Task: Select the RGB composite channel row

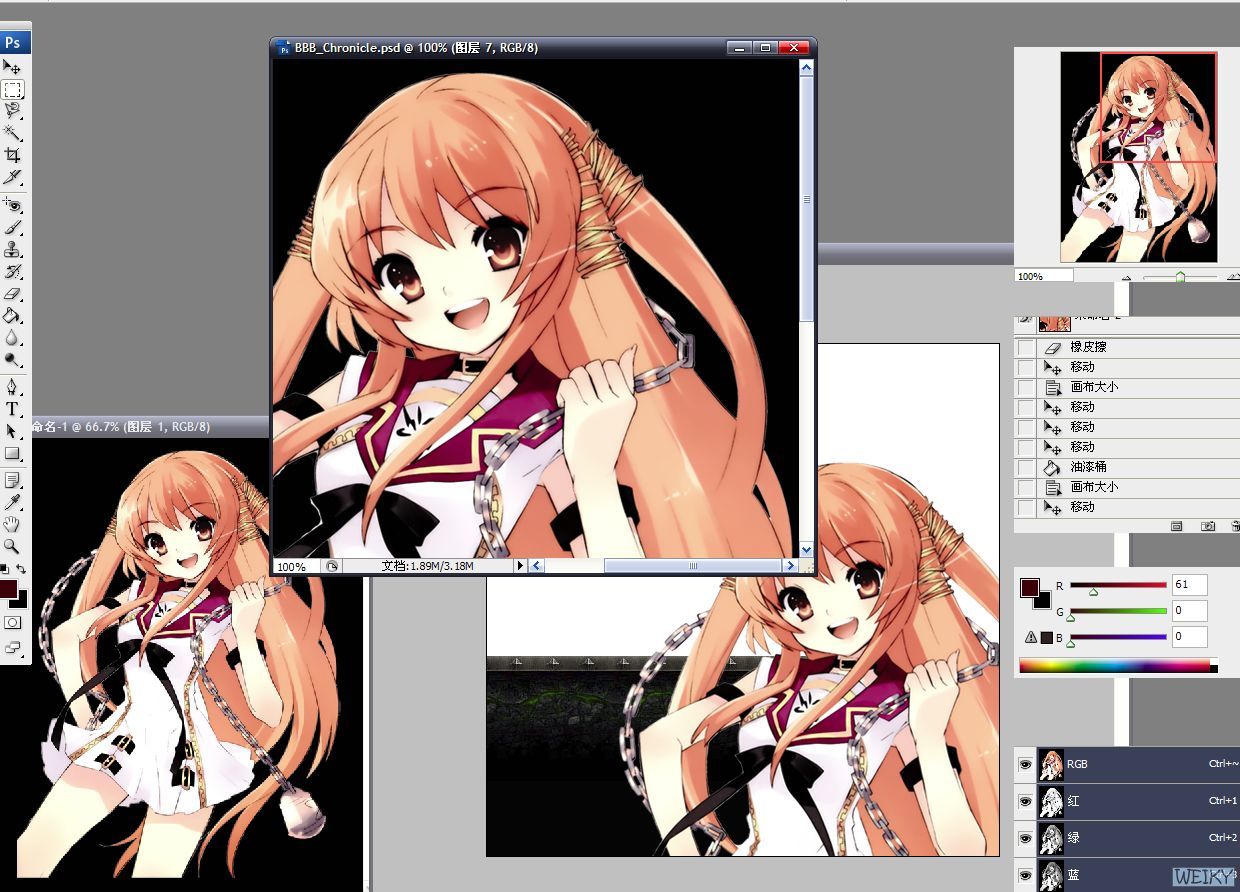Action: [x=1138, y=765]
